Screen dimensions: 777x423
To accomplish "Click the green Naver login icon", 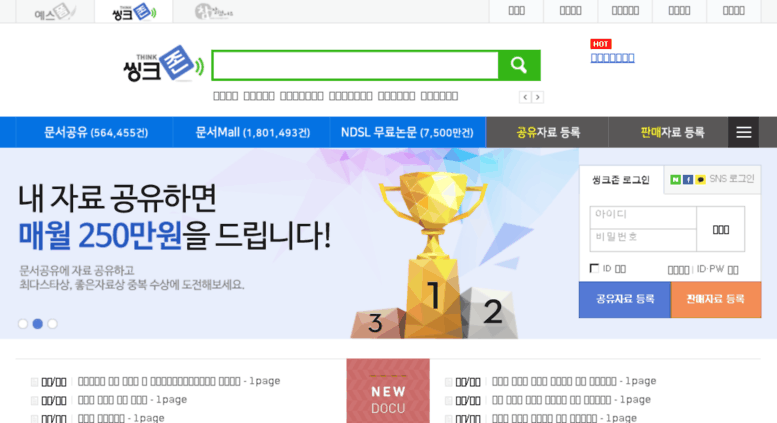I will (x=675, y=179).
